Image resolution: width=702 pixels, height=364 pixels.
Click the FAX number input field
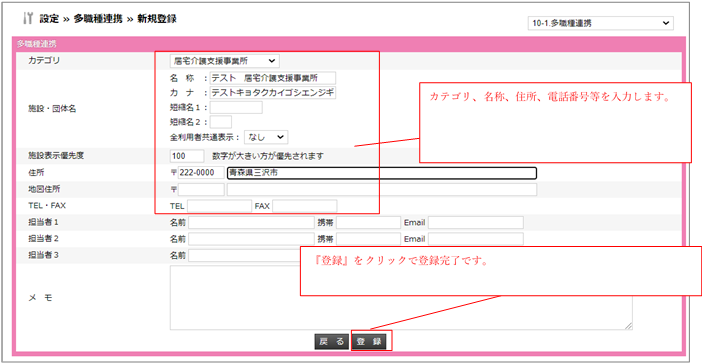[304, 206]
